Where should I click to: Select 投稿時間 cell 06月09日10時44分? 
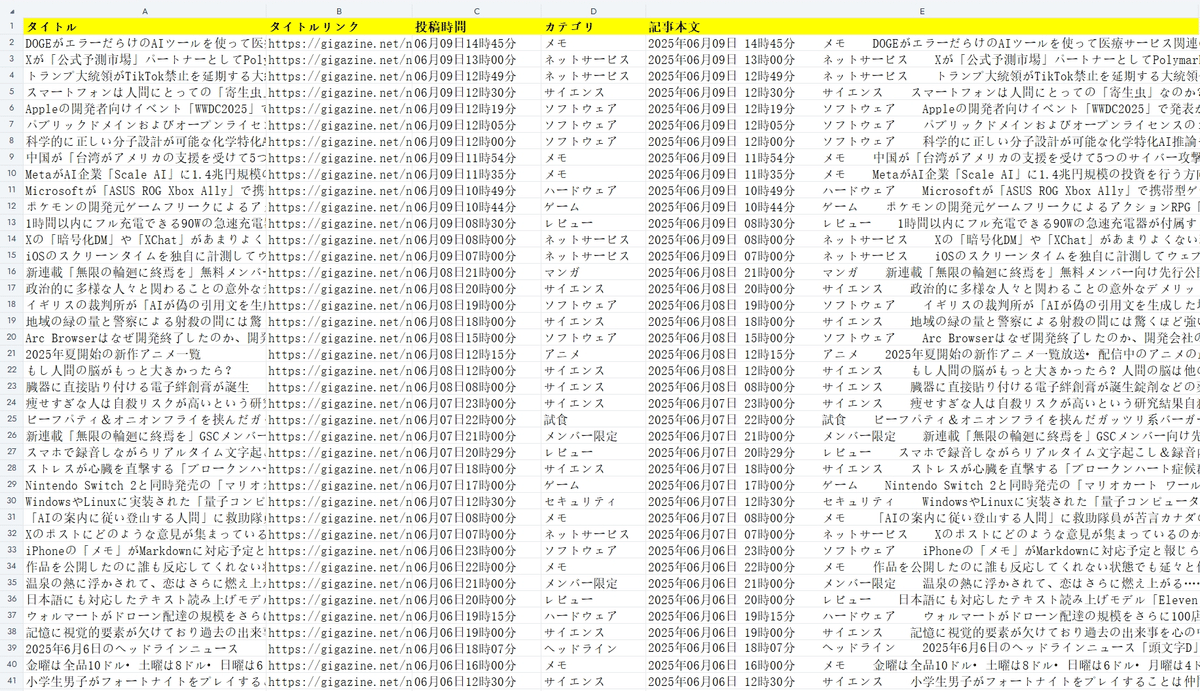click(476, 206)
